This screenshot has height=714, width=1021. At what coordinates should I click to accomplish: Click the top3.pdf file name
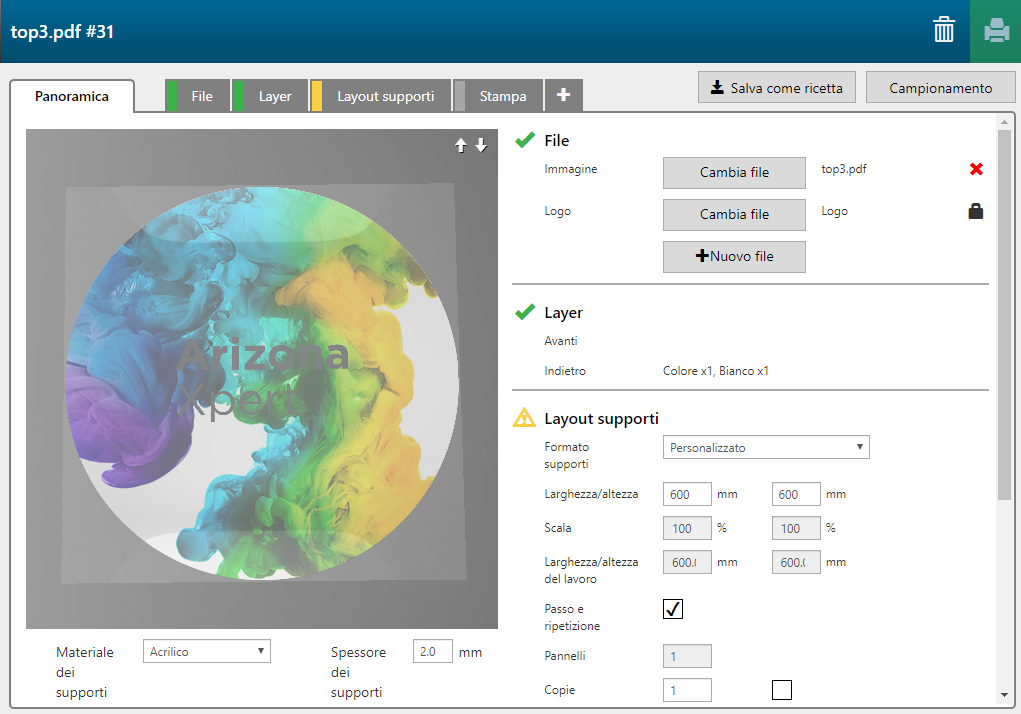click(844, 169)
